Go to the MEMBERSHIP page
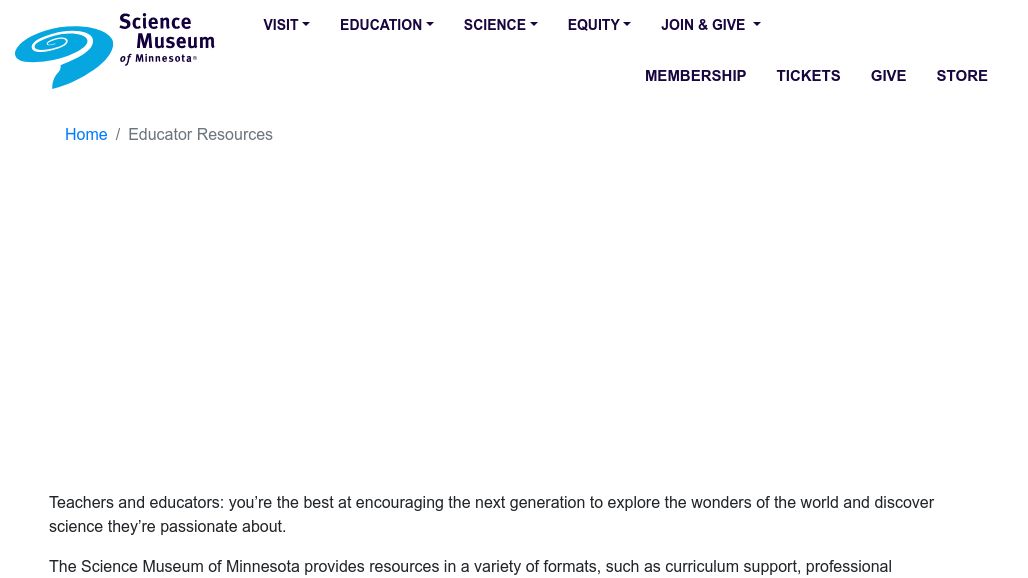 (x=696, y=76)
